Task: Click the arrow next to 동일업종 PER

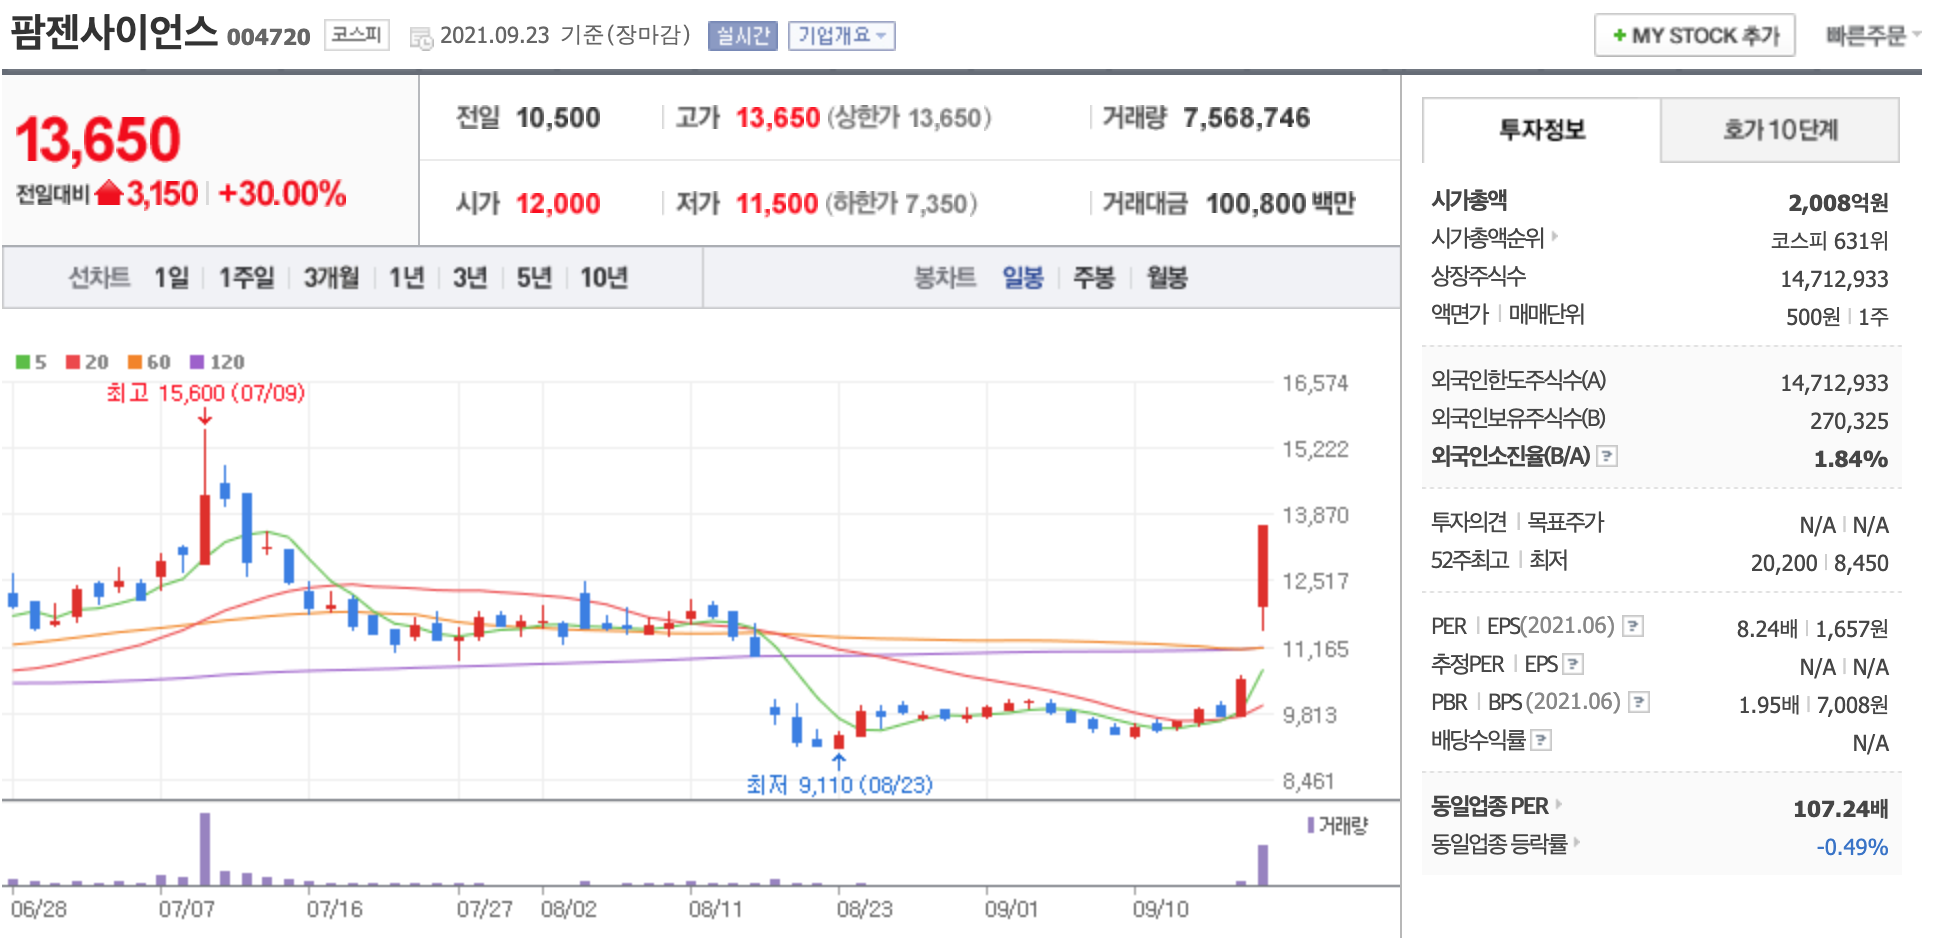Action: pos(1558,804)
